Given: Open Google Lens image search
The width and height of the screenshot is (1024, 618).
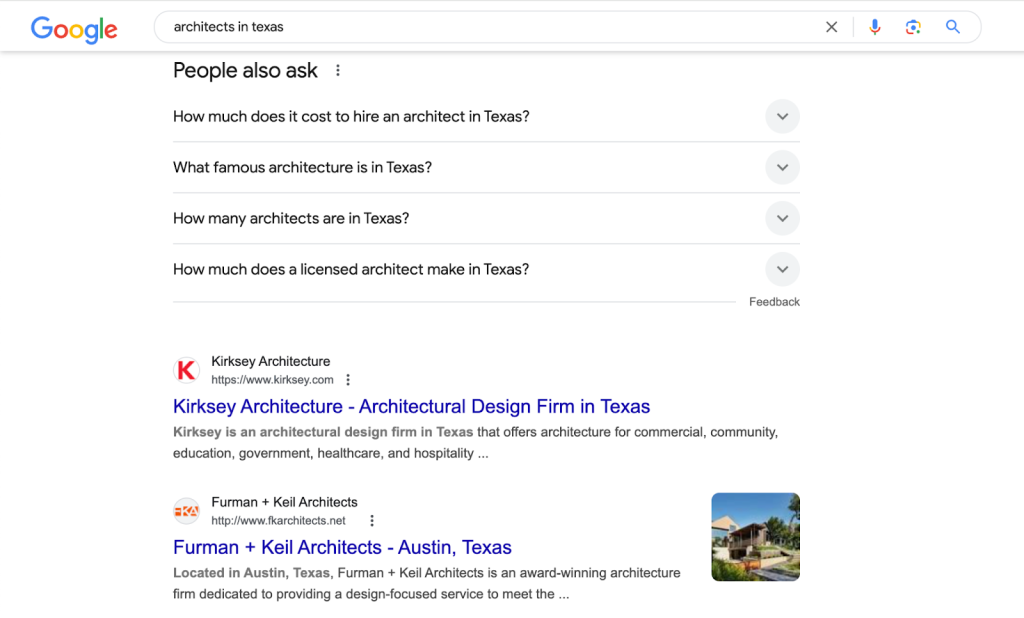Looking at the screenshot, I should [913, 27].
